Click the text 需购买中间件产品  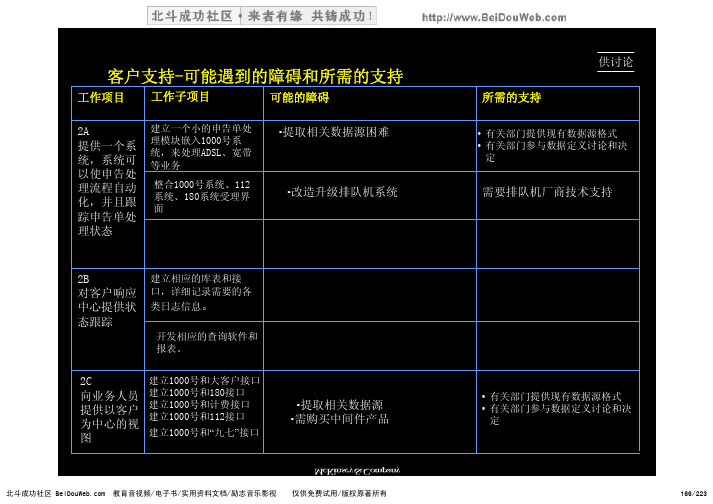pos(340,419)
